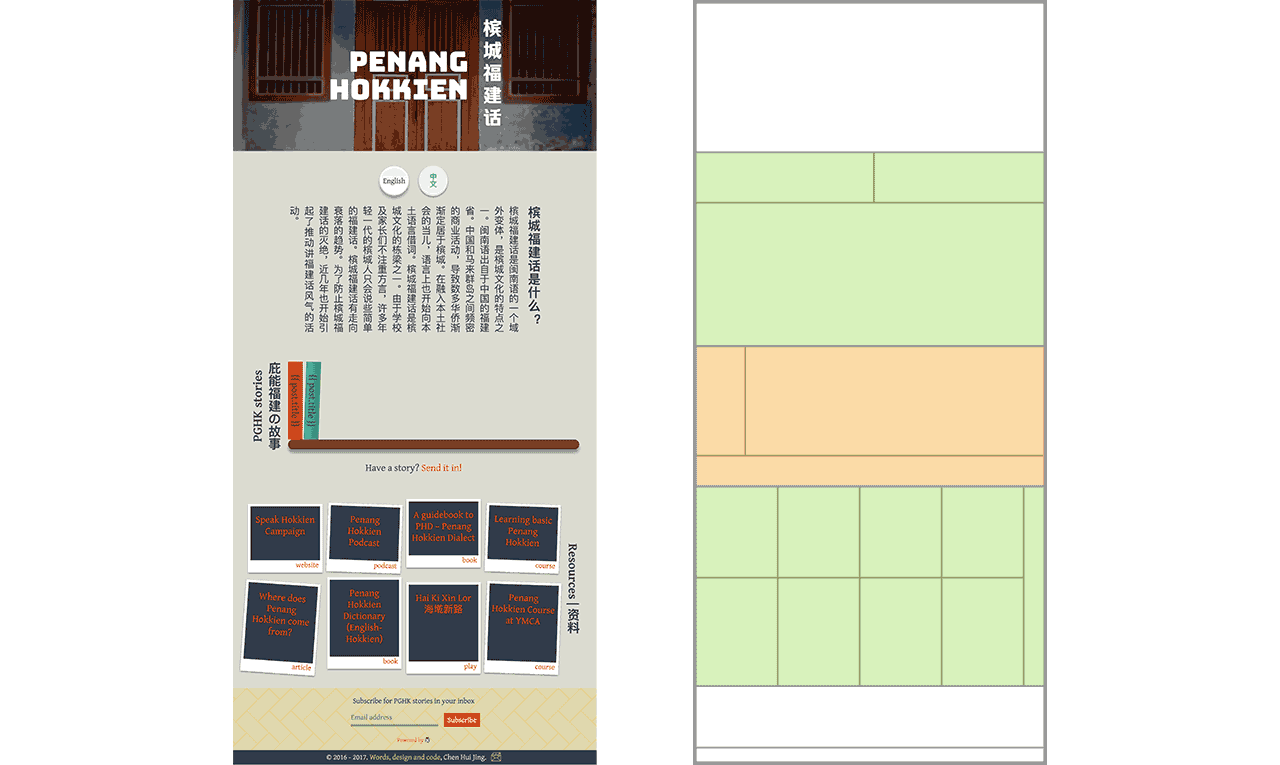Open the Penang Hokkien Podcast card
1280x765 pixels.
click(363, 535)
